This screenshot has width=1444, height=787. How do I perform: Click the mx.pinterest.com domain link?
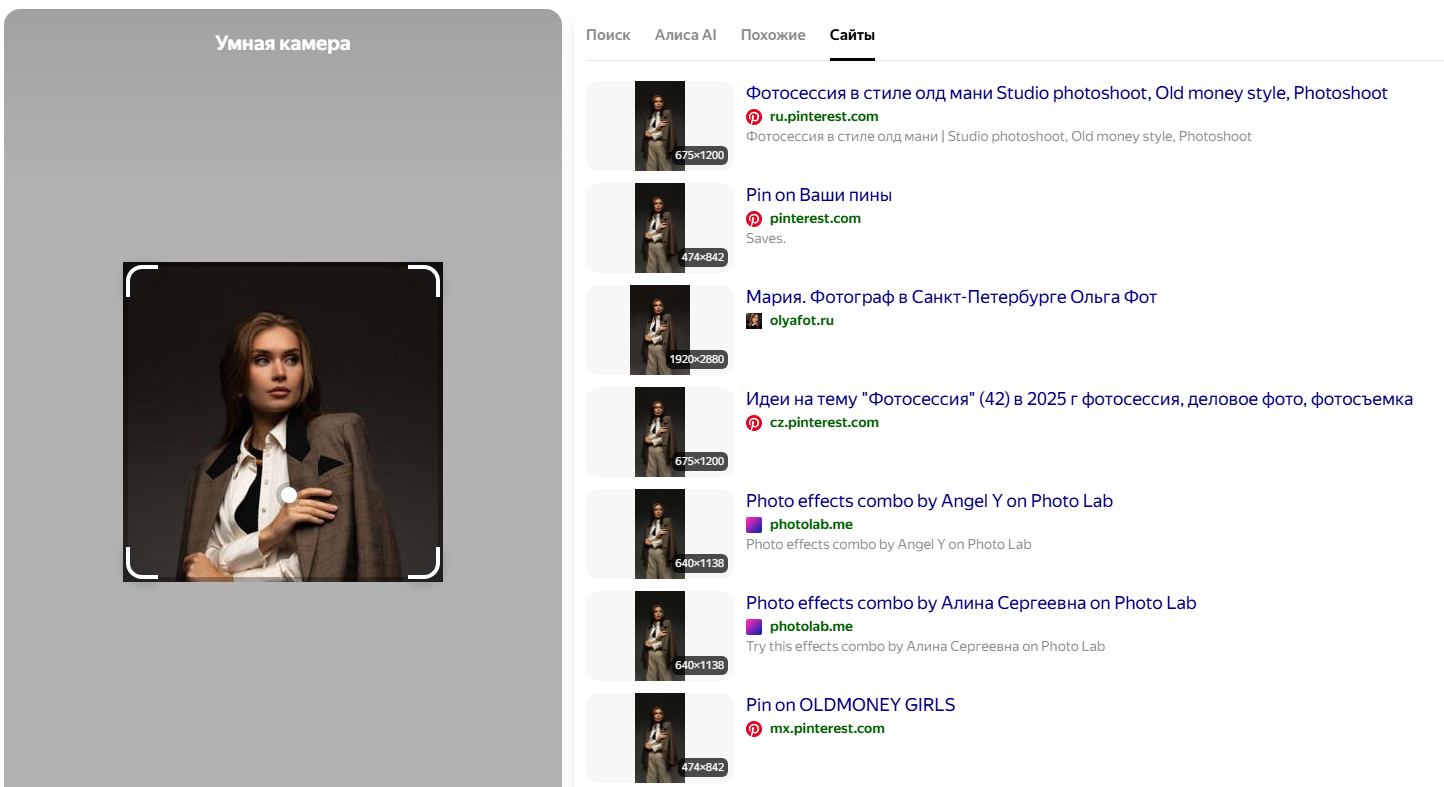pos(827,729)
